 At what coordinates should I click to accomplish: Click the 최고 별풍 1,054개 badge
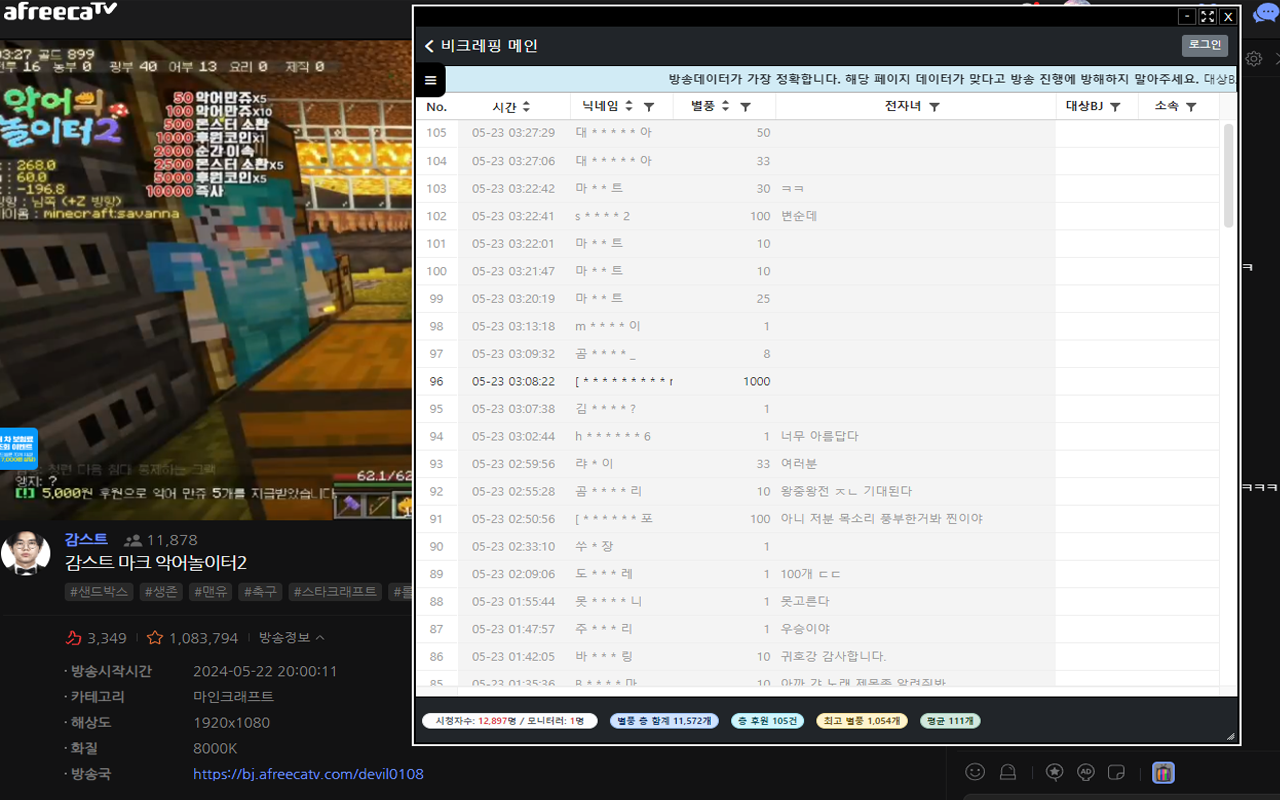tap(862, 721)
